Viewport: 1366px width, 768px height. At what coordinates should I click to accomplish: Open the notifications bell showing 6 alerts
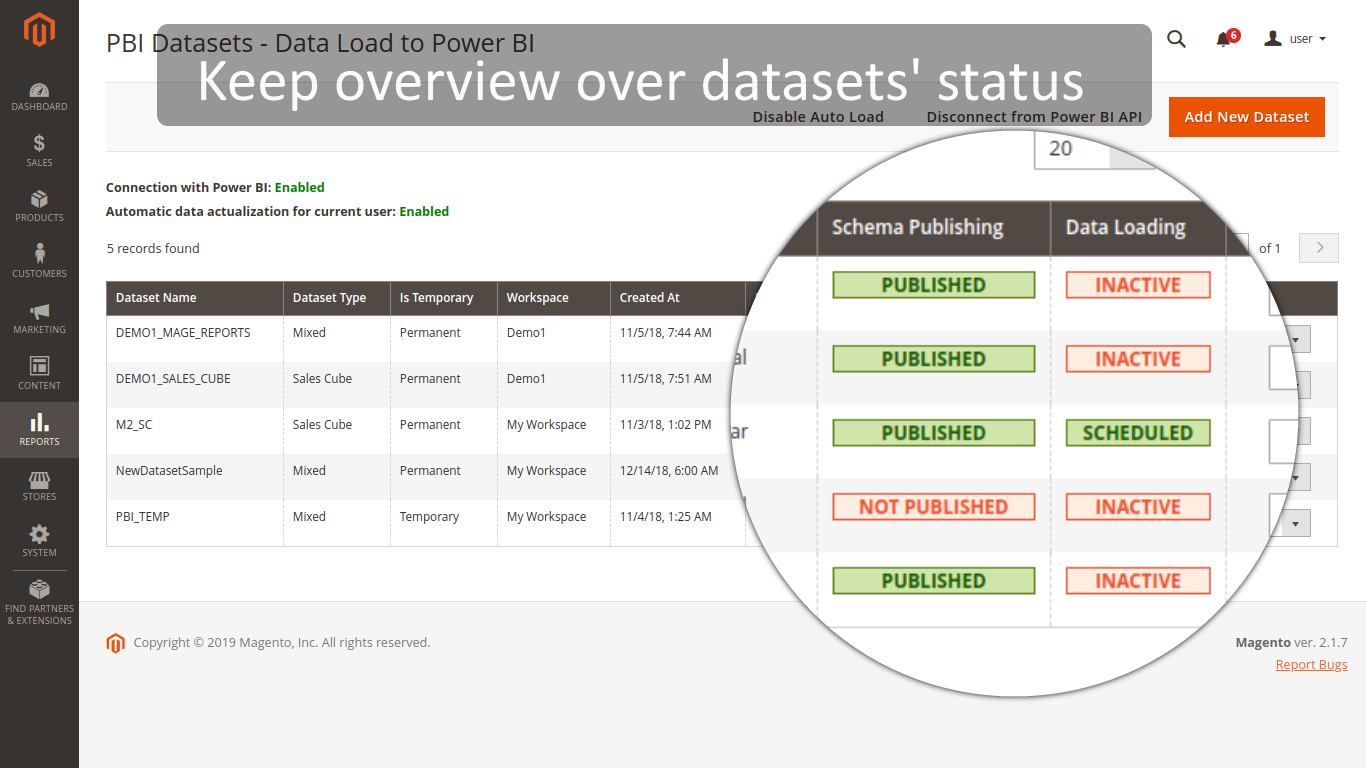[1222, 38]
